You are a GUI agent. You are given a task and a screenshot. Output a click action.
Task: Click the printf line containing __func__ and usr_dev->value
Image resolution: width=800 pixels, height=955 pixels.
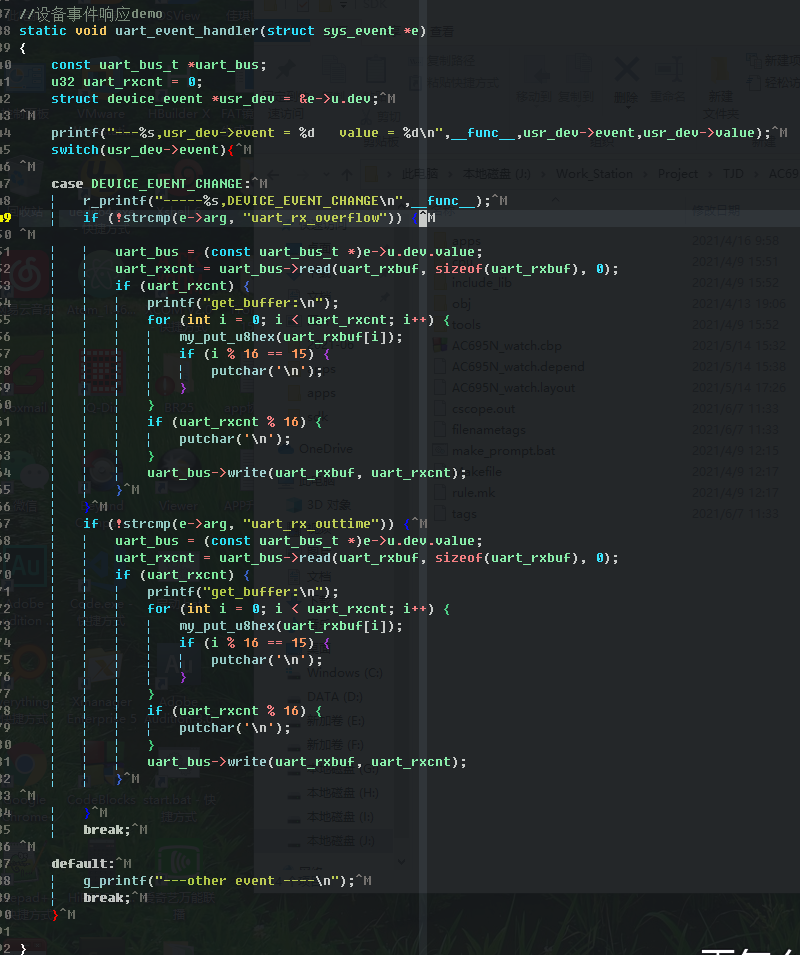tap(411, 133)
